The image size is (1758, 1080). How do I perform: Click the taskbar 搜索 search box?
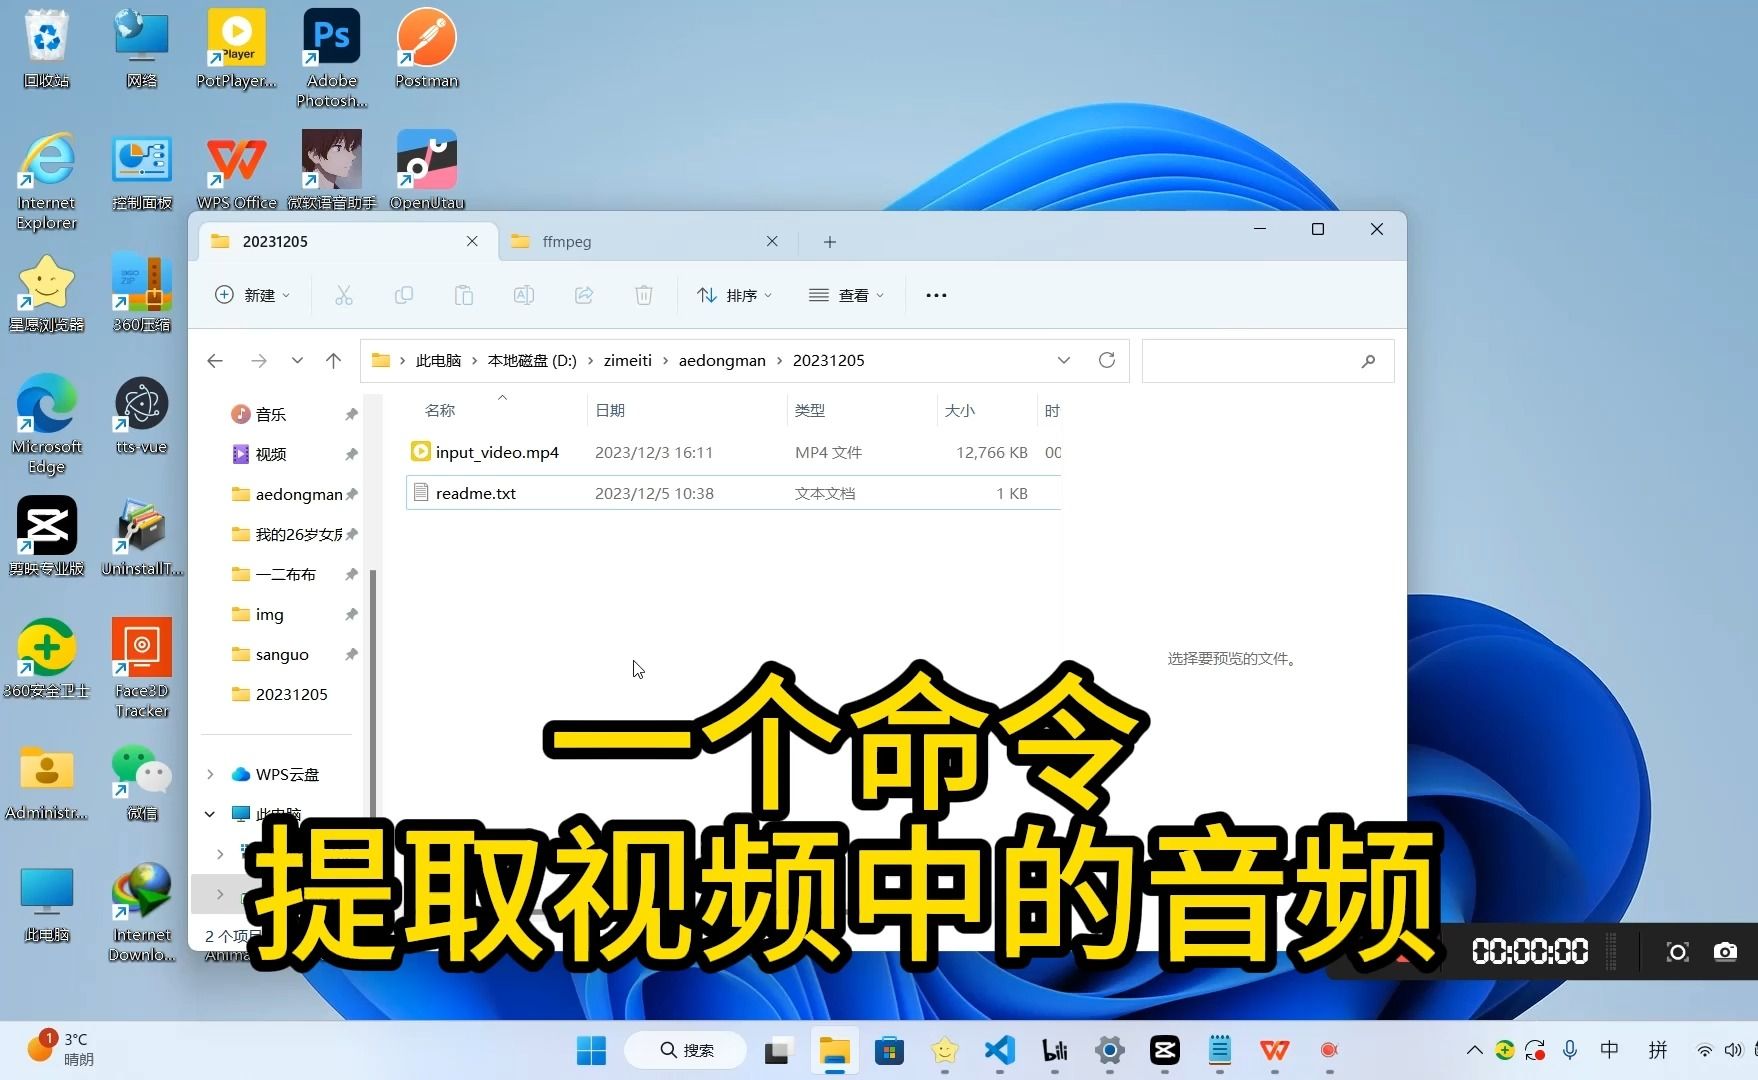(686, 1050)
